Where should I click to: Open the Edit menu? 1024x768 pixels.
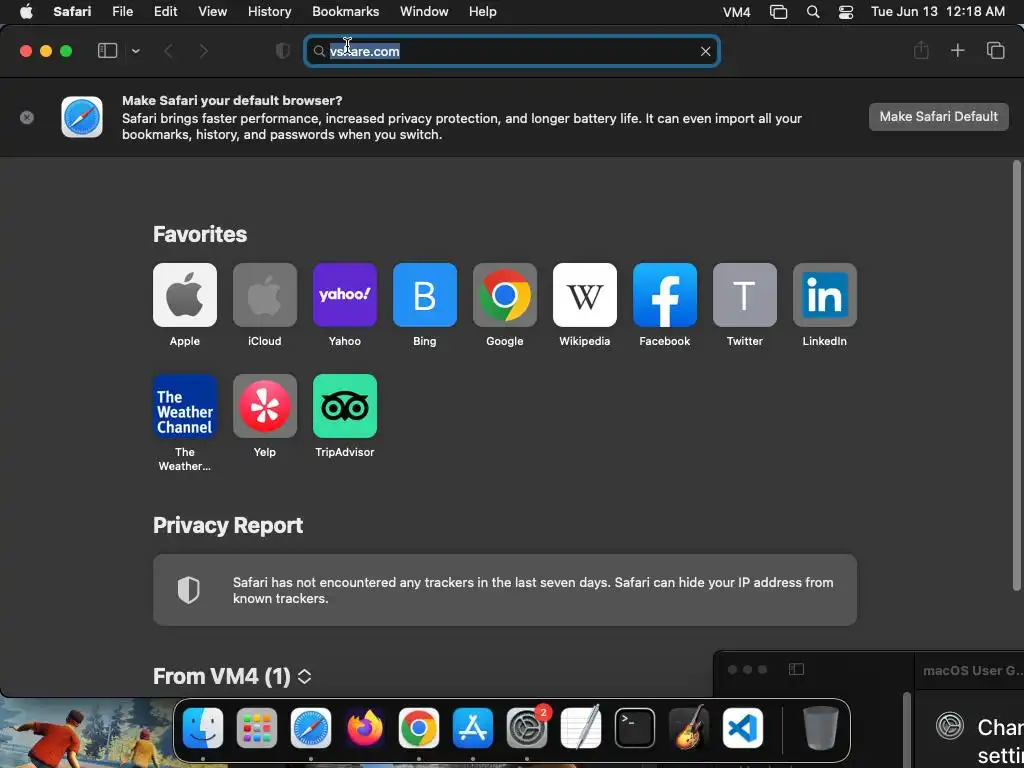point(165,12)
